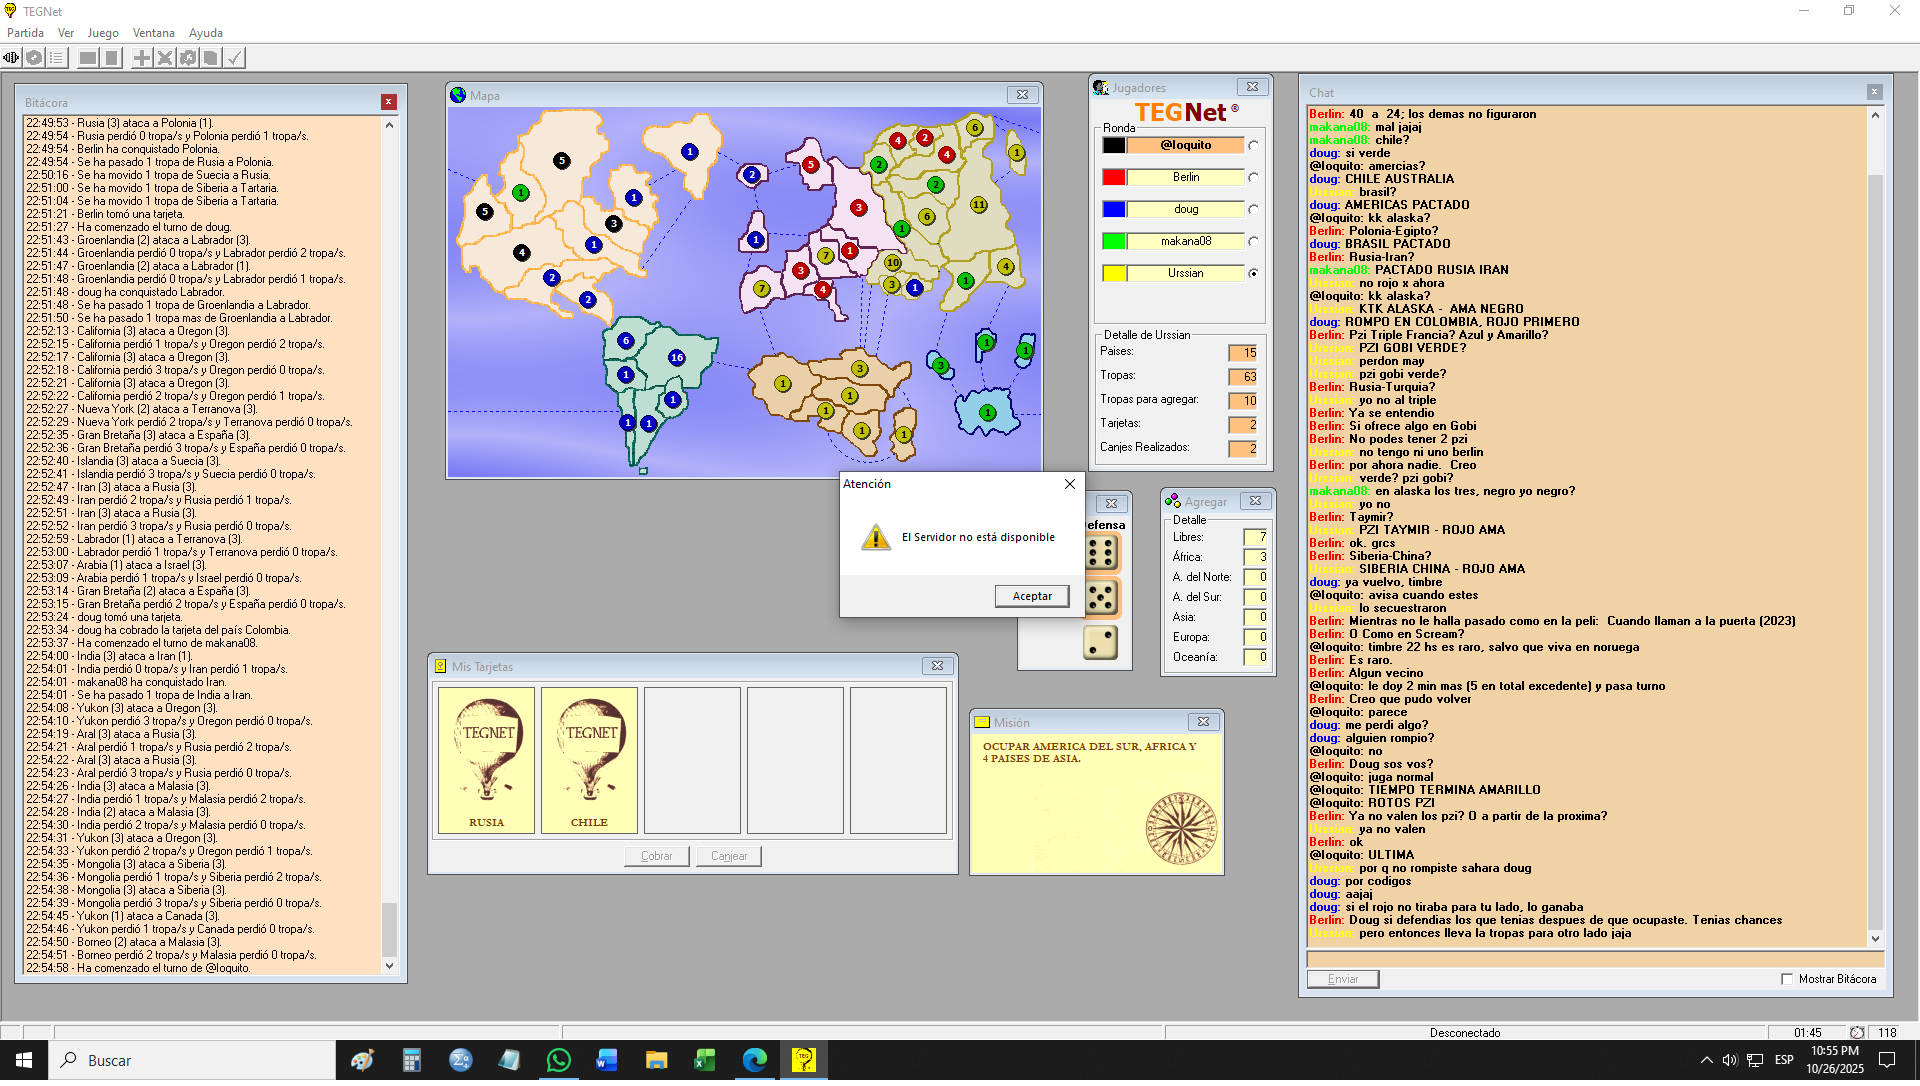Screen dimensions: 1920x1086
Task: Select the radio button next to Berlin
Action: pyautogui.click(x=1253, y=177)
